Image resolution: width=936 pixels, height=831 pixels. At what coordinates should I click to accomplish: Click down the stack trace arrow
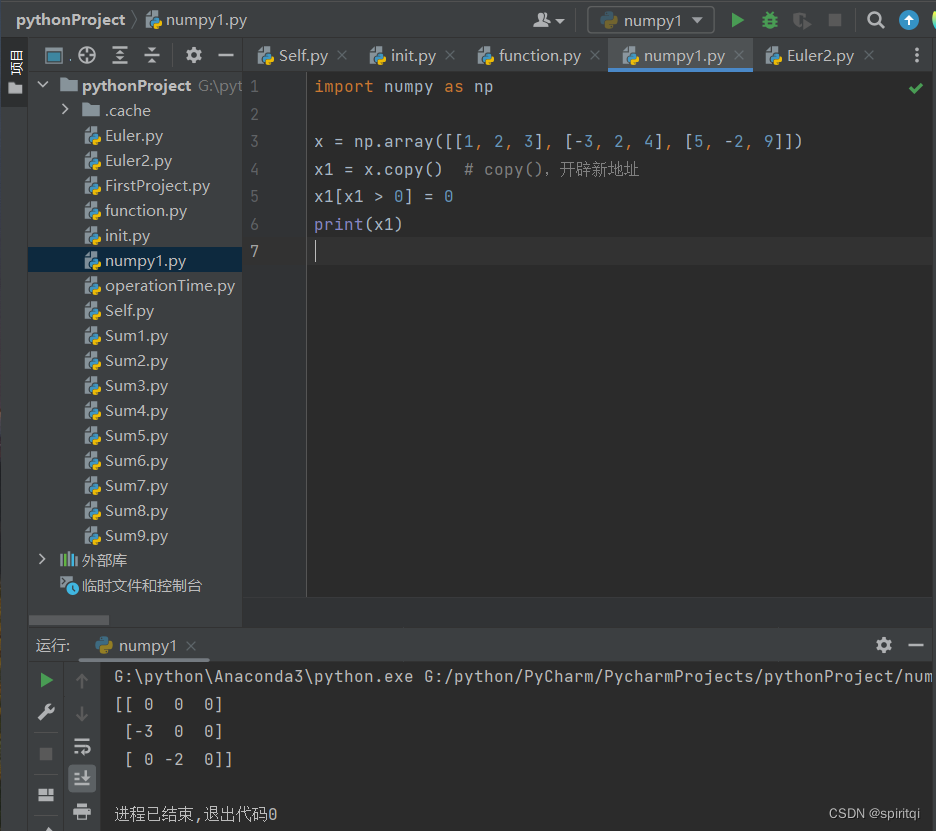(x=82, y=713)
